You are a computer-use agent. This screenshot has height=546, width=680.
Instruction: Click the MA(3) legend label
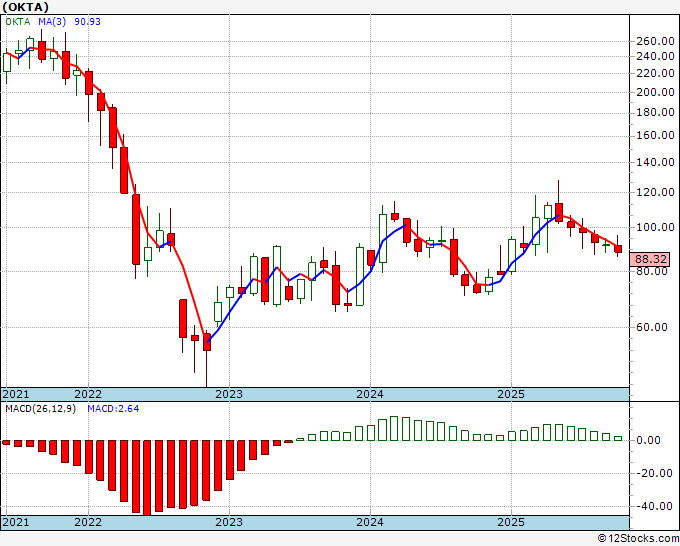(52, 22)
